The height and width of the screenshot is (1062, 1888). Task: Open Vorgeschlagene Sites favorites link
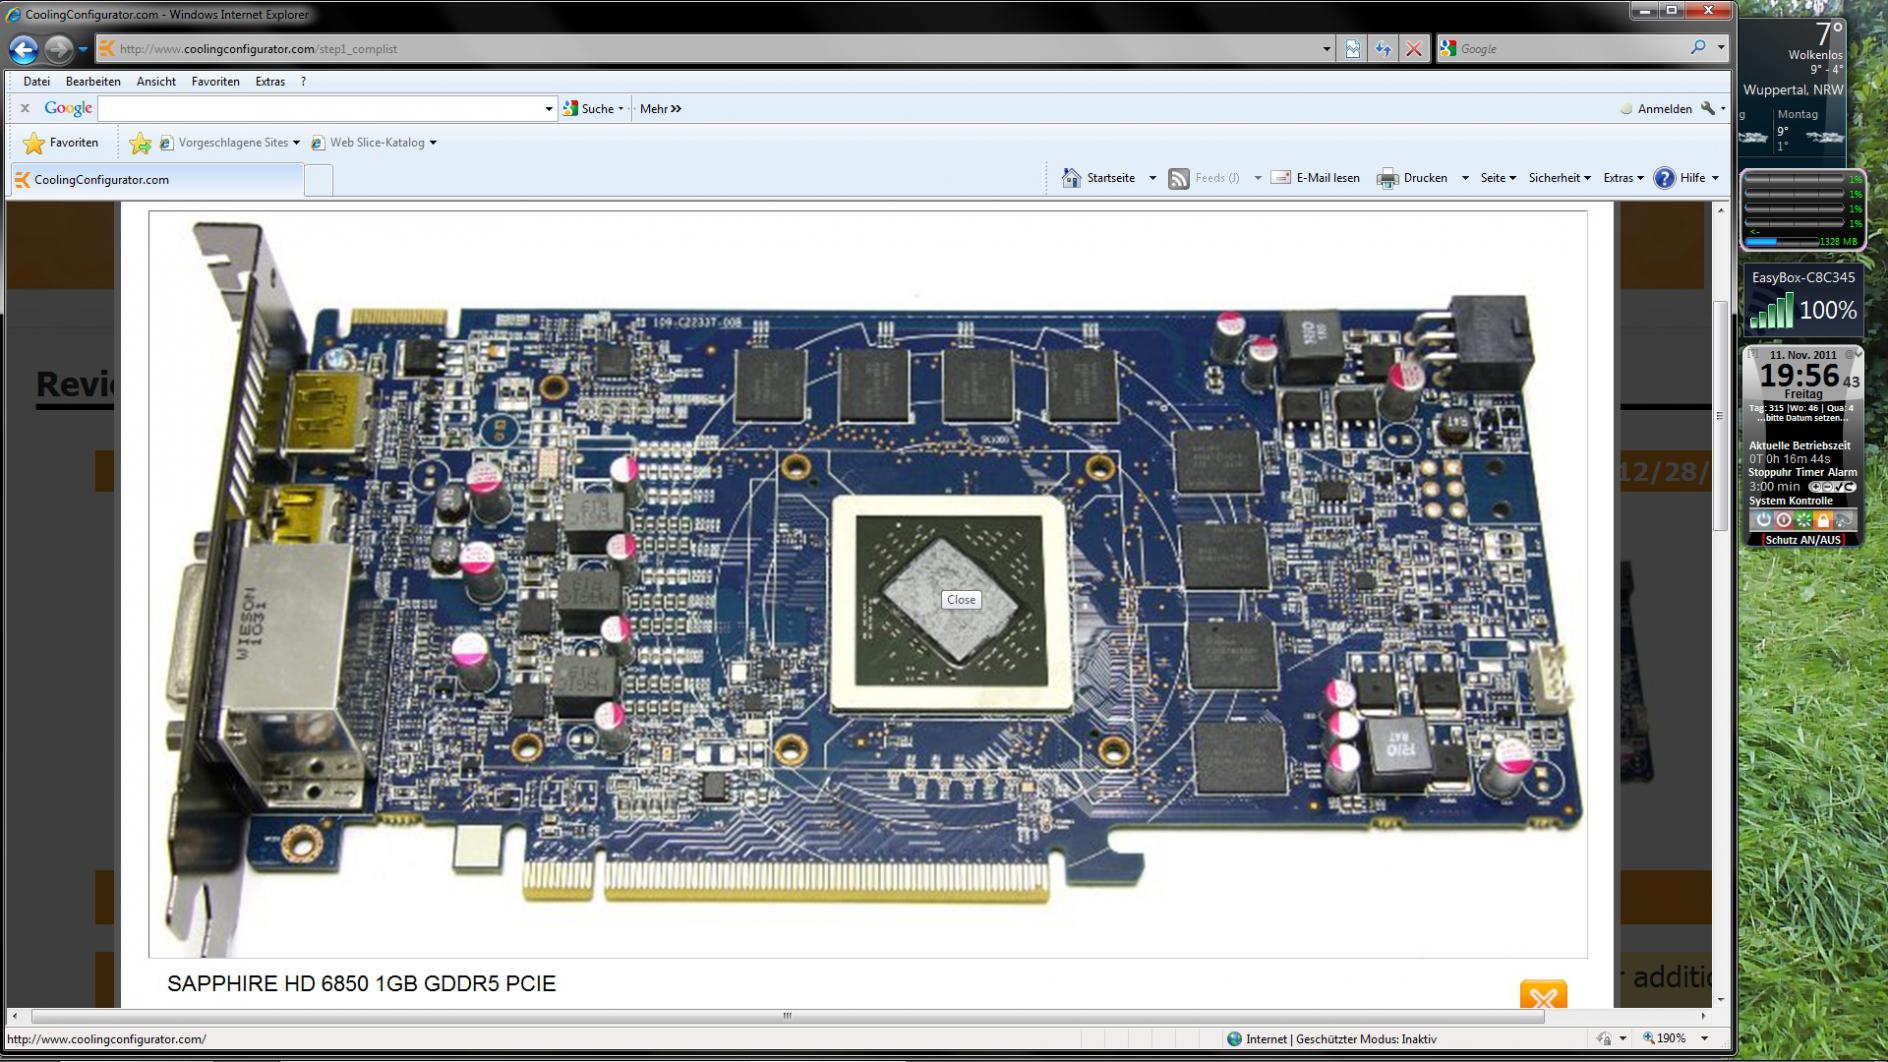click(x=229, y=143)
